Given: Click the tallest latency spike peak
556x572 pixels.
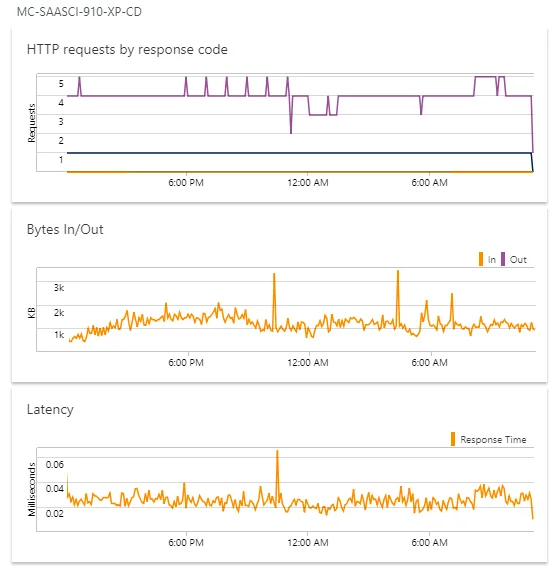Looking at the screenshot, I should pos(277,452).
